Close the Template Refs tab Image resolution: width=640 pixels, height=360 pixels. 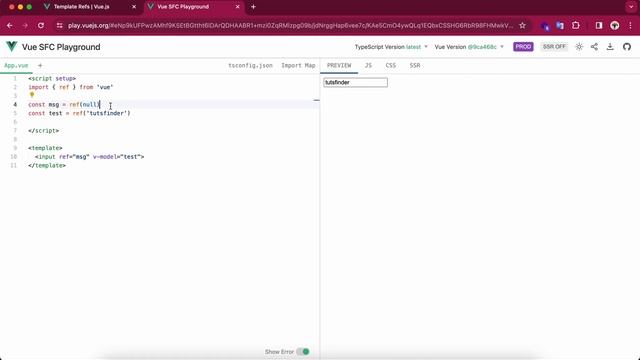[x=134, y=7]
